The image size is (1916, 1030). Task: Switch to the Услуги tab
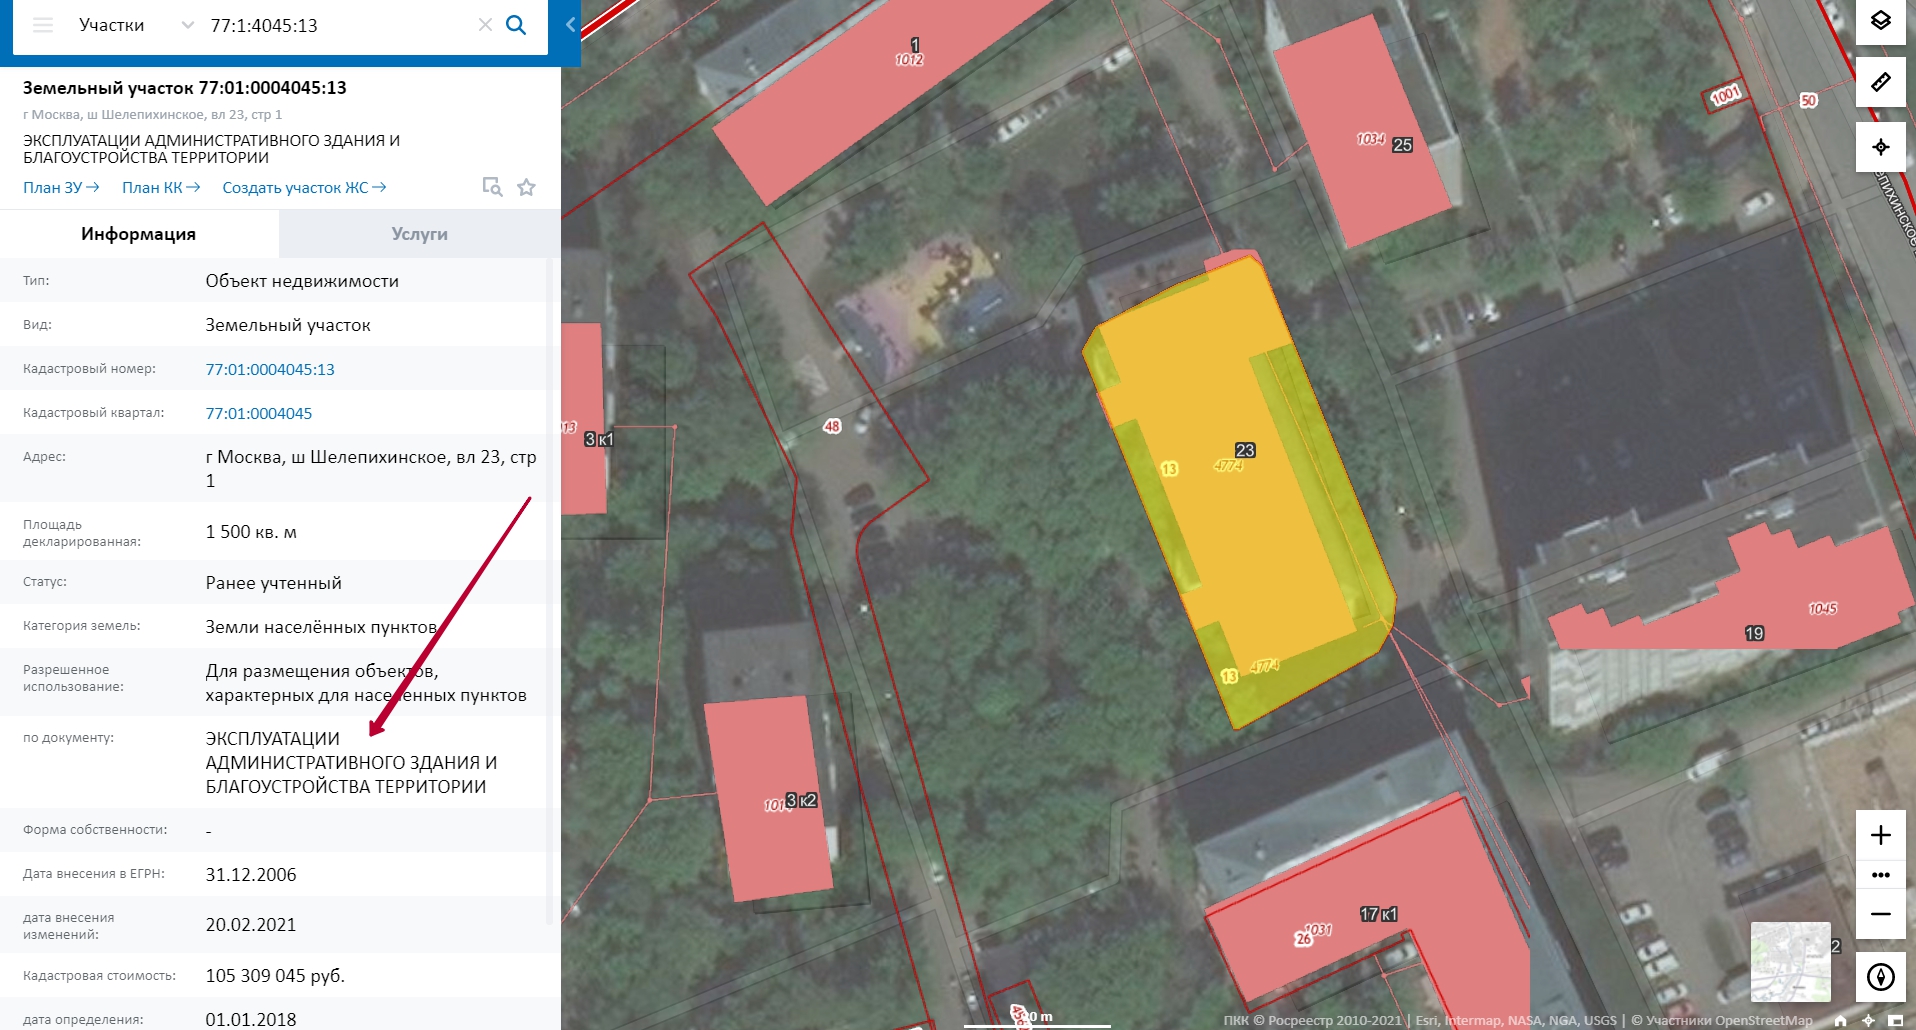coord(419,234)
